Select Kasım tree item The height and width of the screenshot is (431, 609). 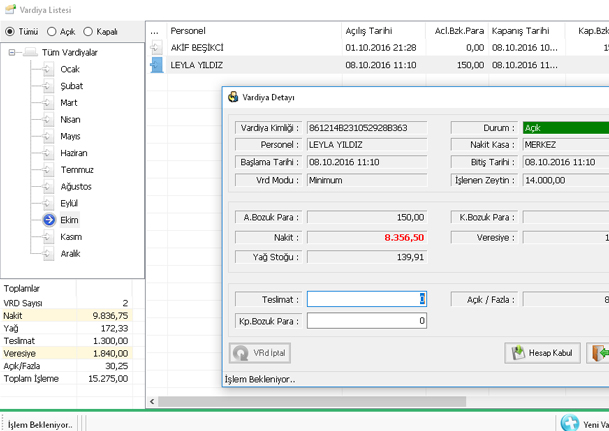tap(71, 237)
